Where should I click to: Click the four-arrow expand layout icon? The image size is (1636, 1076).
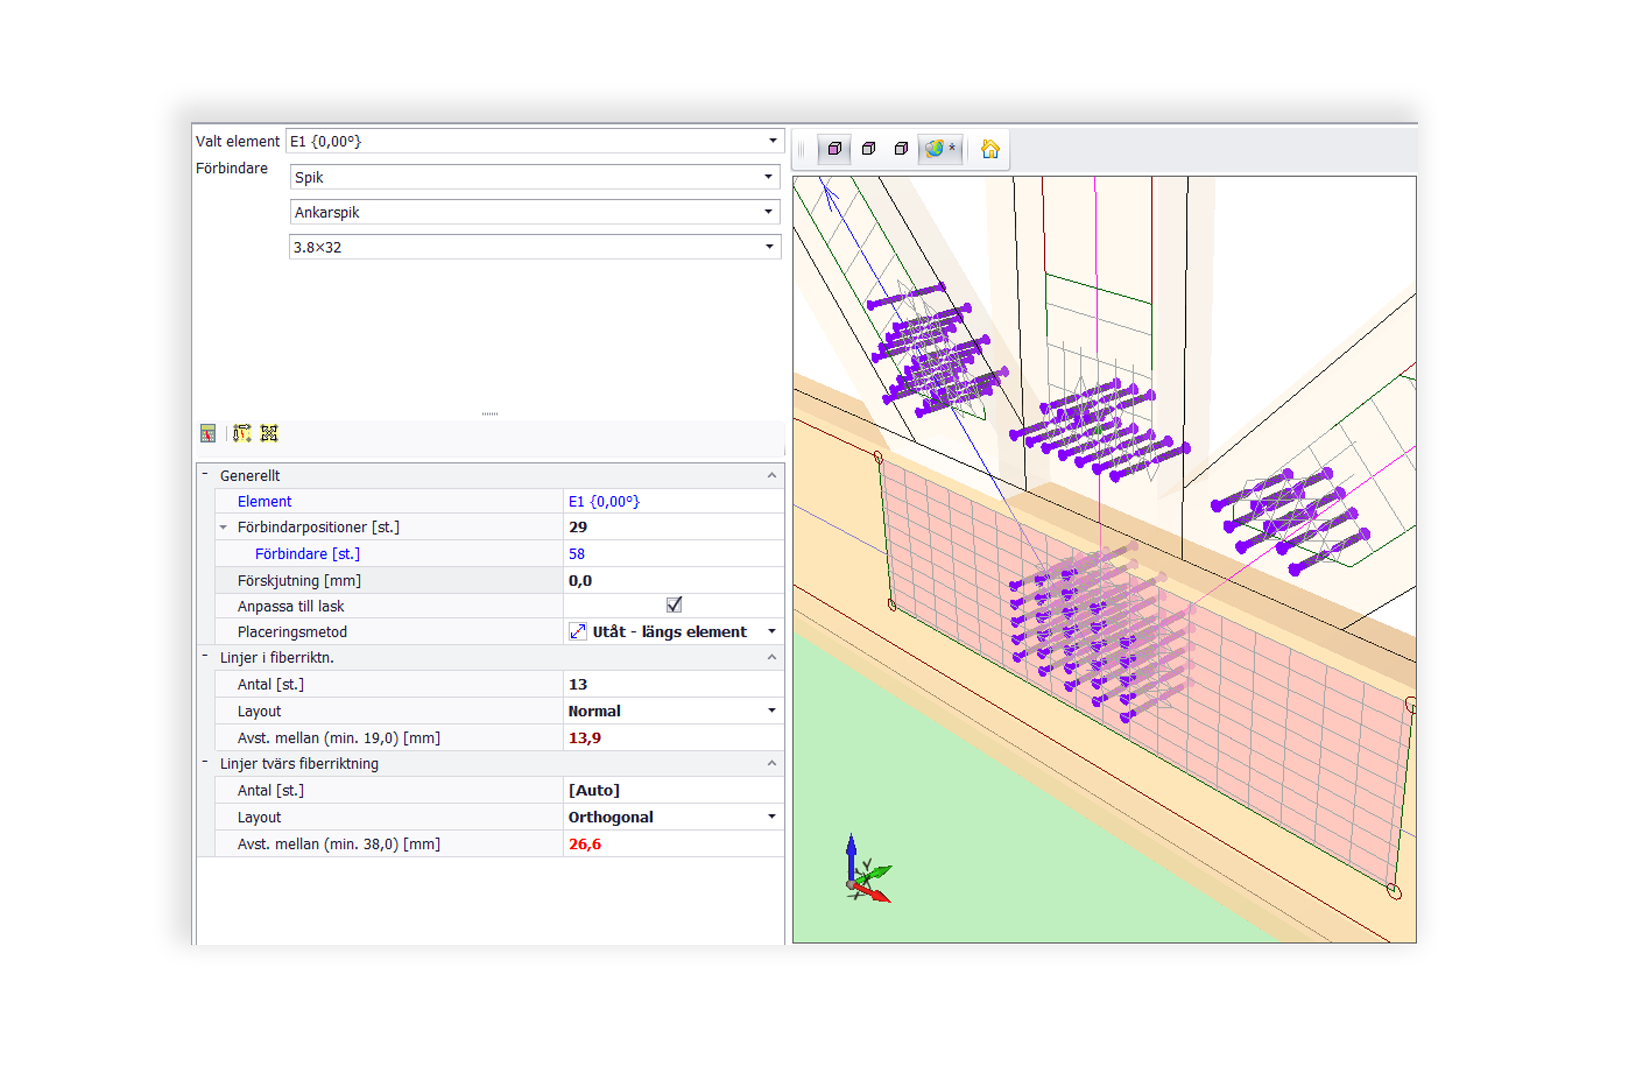pyautogui.click(x=269, y=433)
